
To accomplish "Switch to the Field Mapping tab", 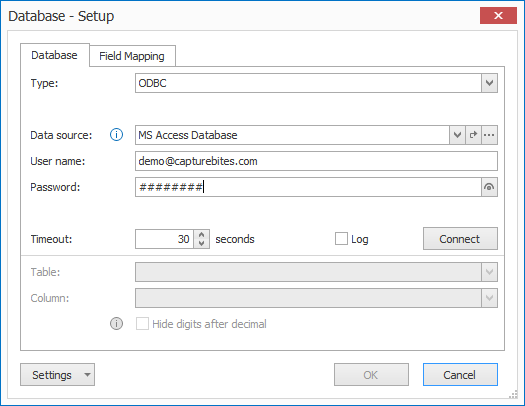I will 132,56.
